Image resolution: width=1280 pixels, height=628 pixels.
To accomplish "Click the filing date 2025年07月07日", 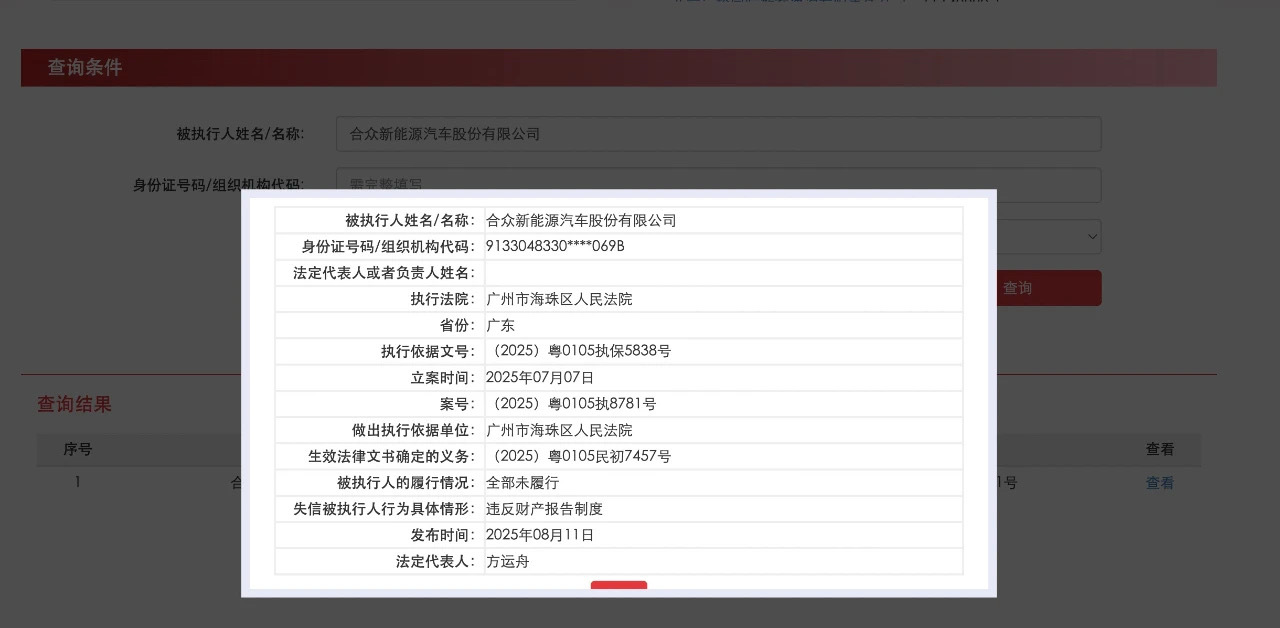I will [x=540, y=378].
